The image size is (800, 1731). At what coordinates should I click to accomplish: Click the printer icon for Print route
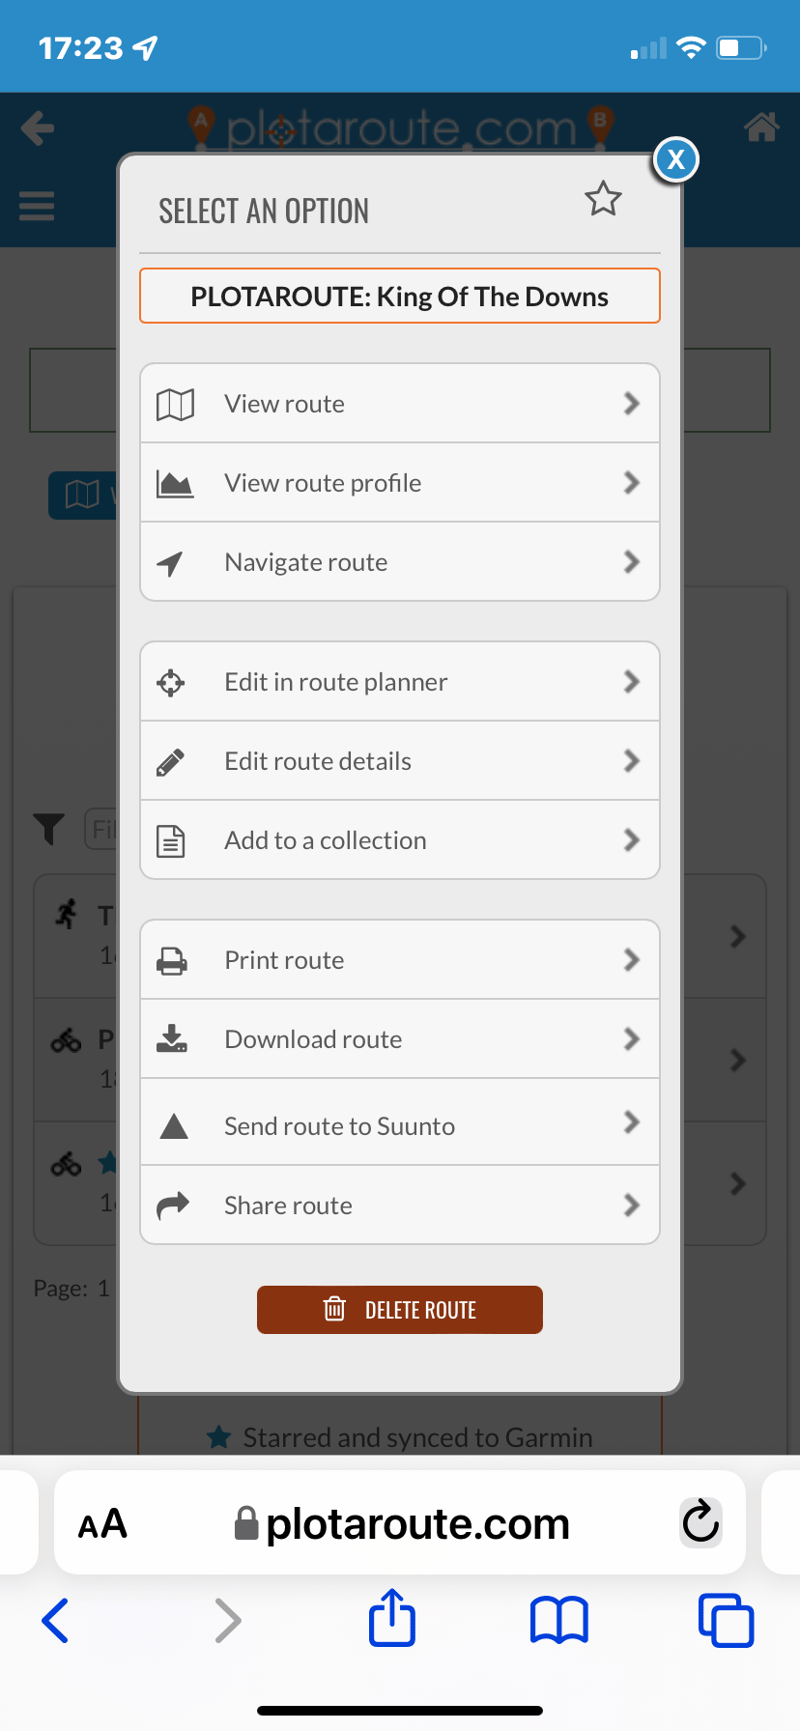172,961
